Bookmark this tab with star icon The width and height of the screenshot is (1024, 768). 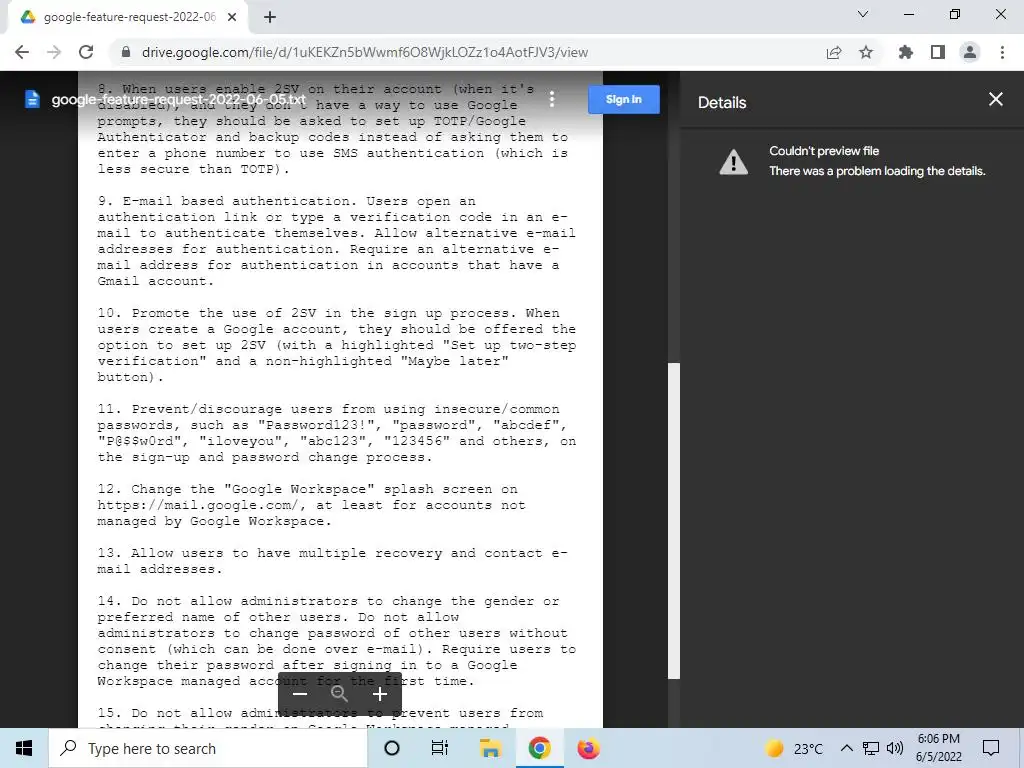coord(866,52)
